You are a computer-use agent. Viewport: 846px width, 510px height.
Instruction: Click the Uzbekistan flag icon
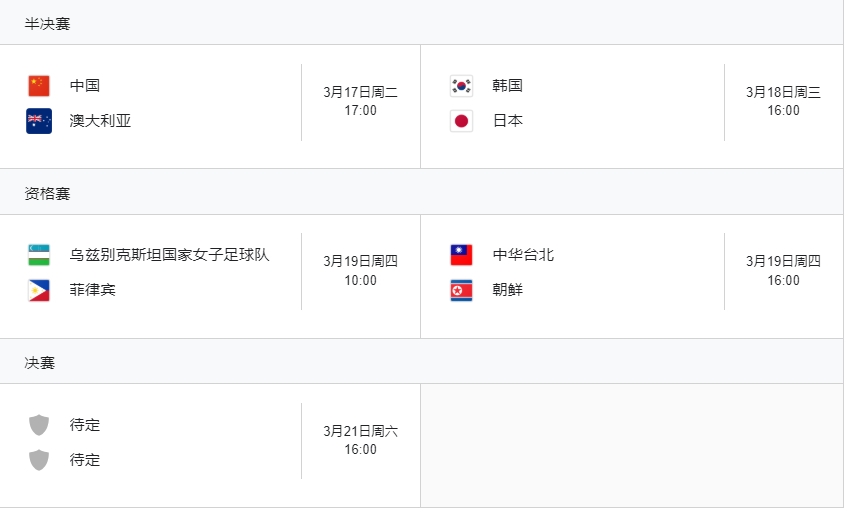39,255
